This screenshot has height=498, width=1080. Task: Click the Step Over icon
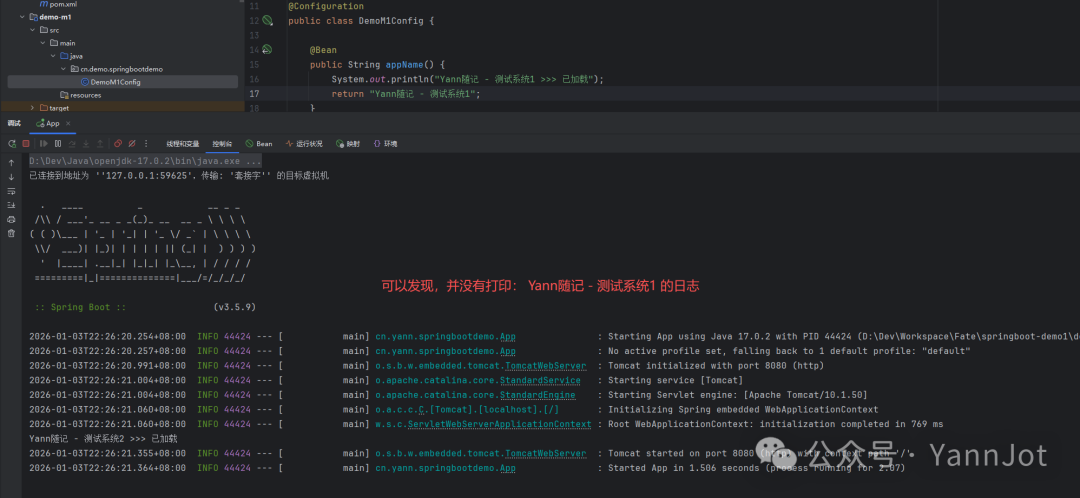72,143
